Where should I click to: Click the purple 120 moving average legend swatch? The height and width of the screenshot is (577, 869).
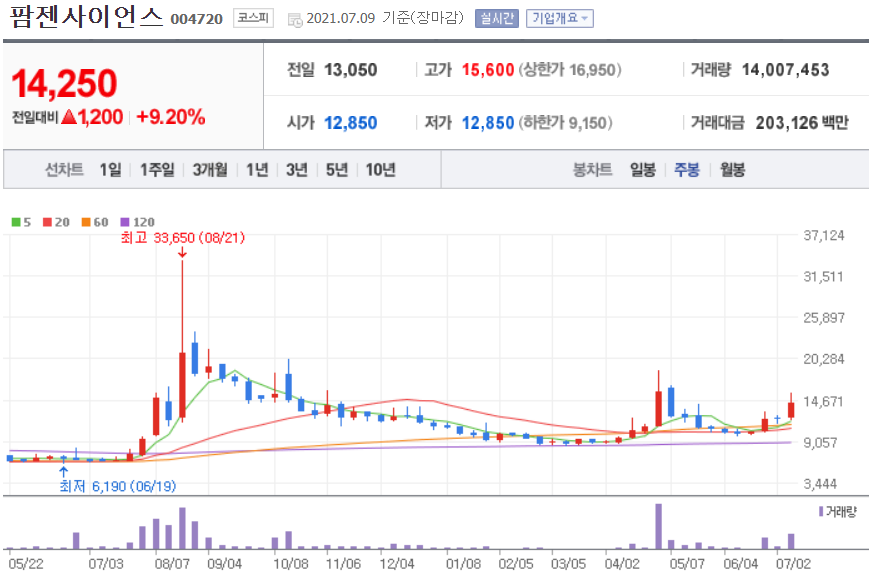click(x=125, y=222)
